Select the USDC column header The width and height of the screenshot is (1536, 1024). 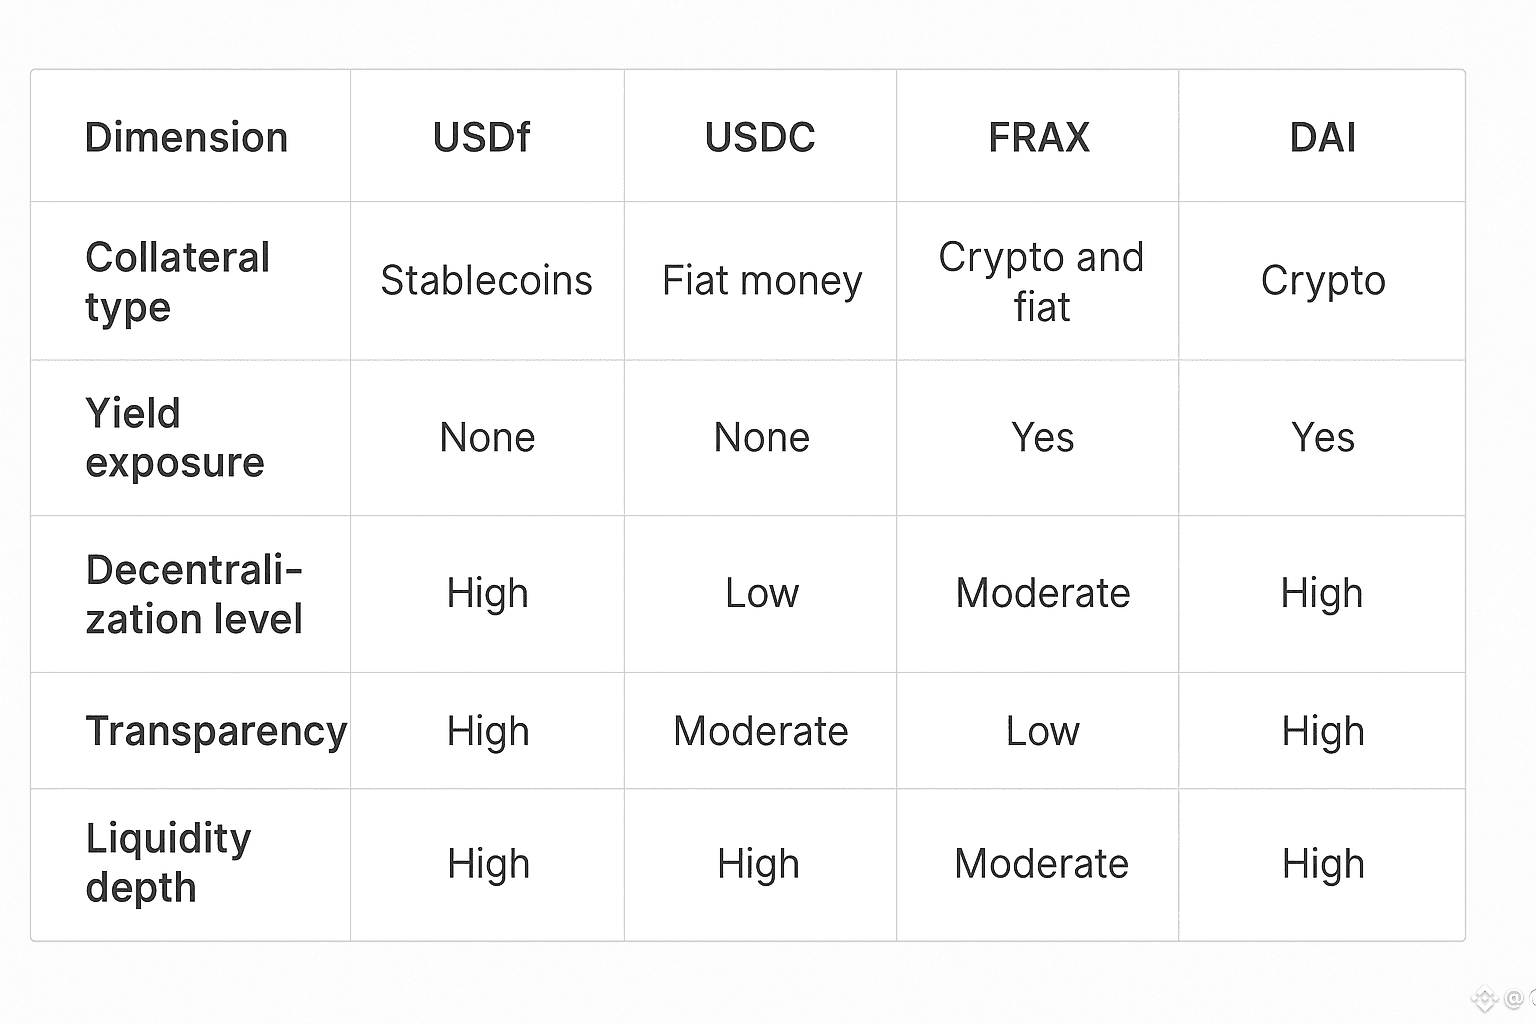[760, 137]
